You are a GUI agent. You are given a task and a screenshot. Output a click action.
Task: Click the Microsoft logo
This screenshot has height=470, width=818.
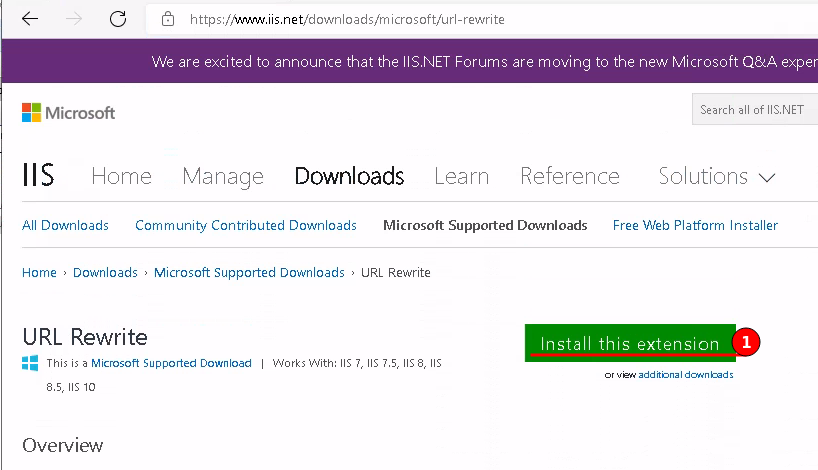click(x=68, y=113)
